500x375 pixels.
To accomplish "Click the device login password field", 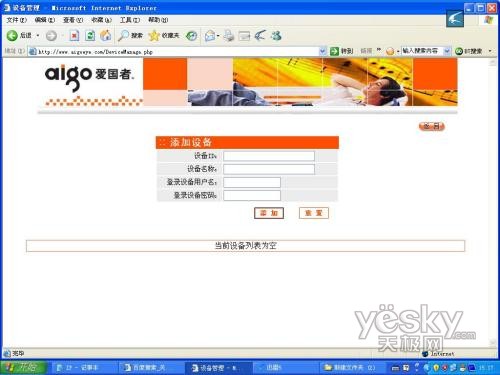I will click(x=252, y=195).
